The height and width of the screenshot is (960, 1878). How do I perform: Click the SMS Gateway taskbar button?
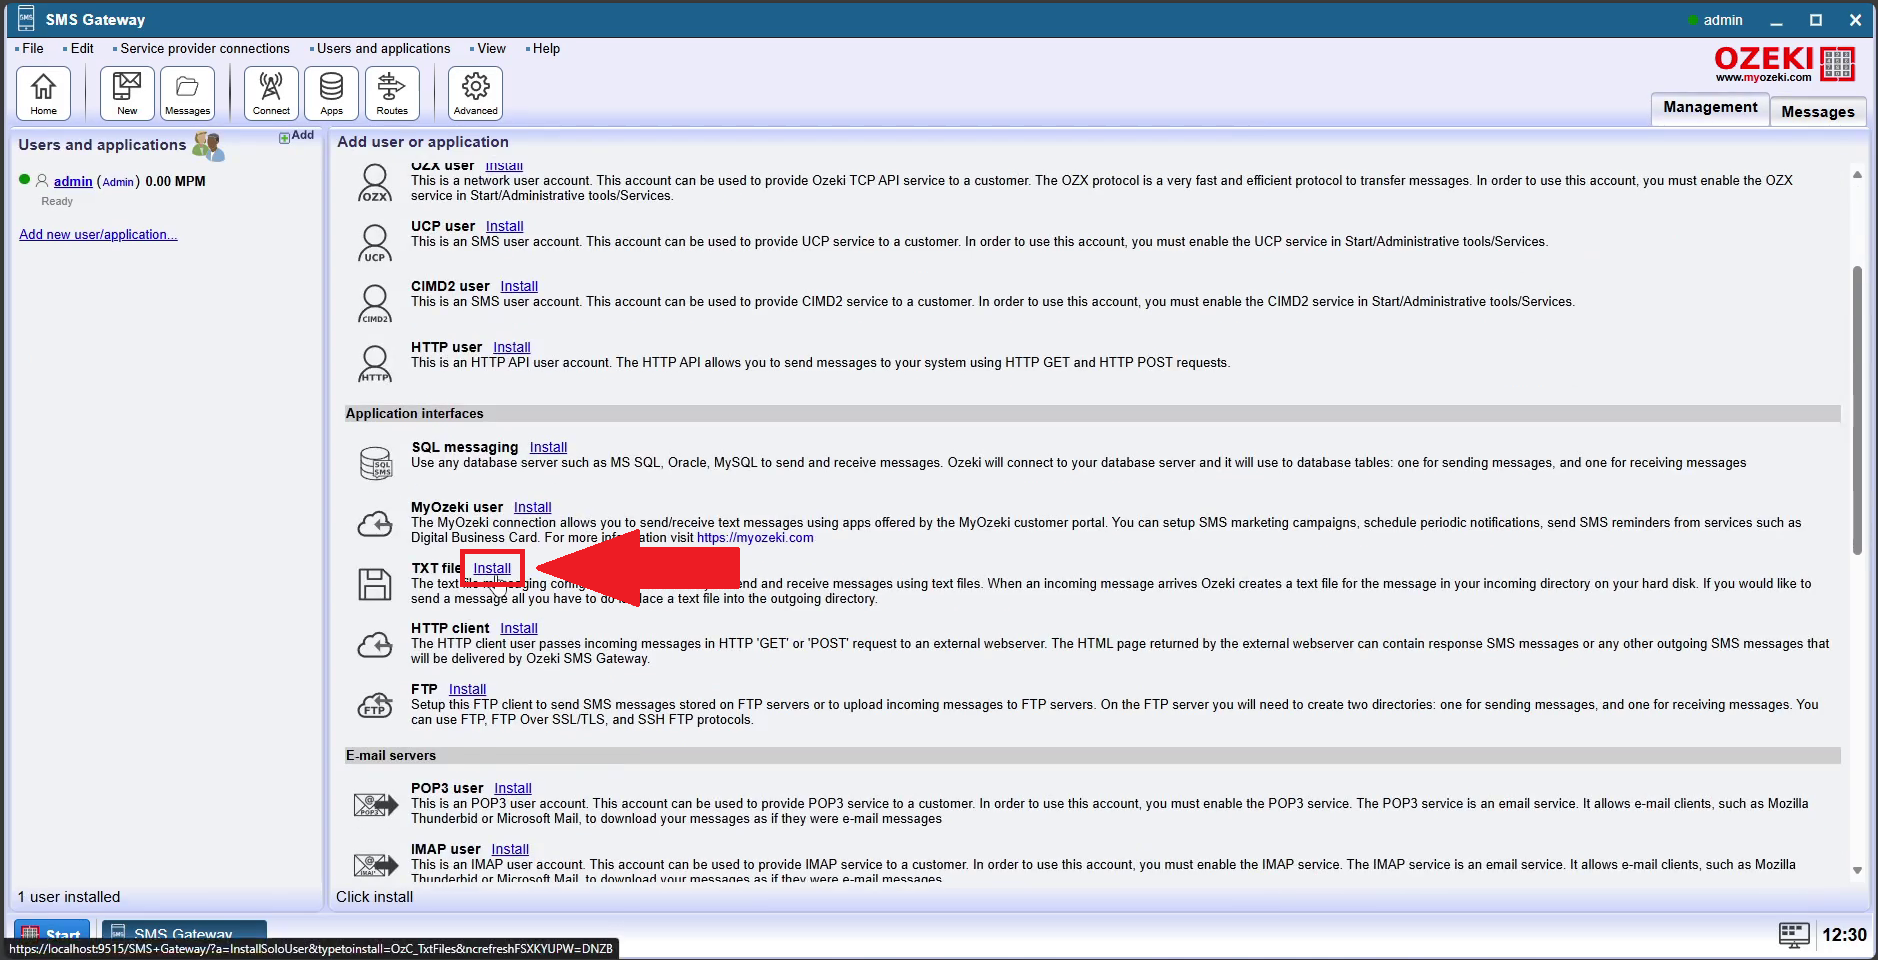(x=184, y=933)
